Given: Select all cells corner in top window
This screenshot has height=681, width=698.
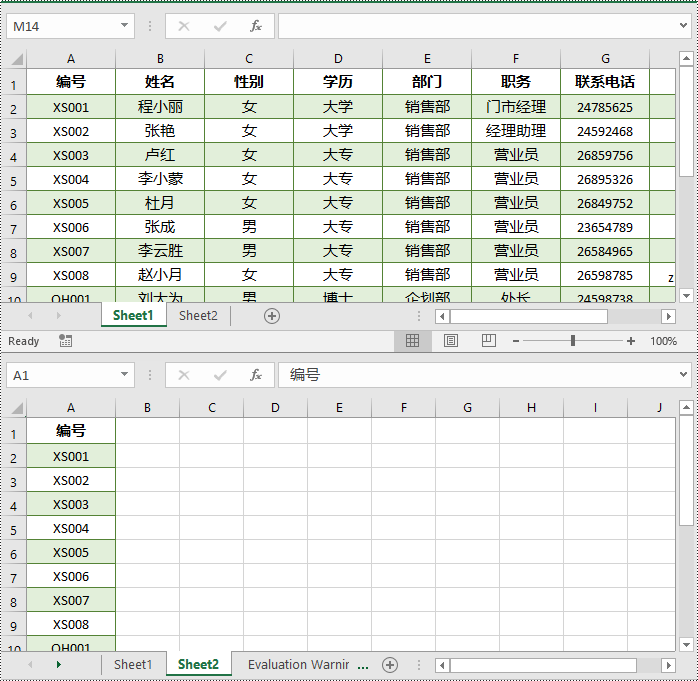Looking at the screenshot, I should [16, 59].
